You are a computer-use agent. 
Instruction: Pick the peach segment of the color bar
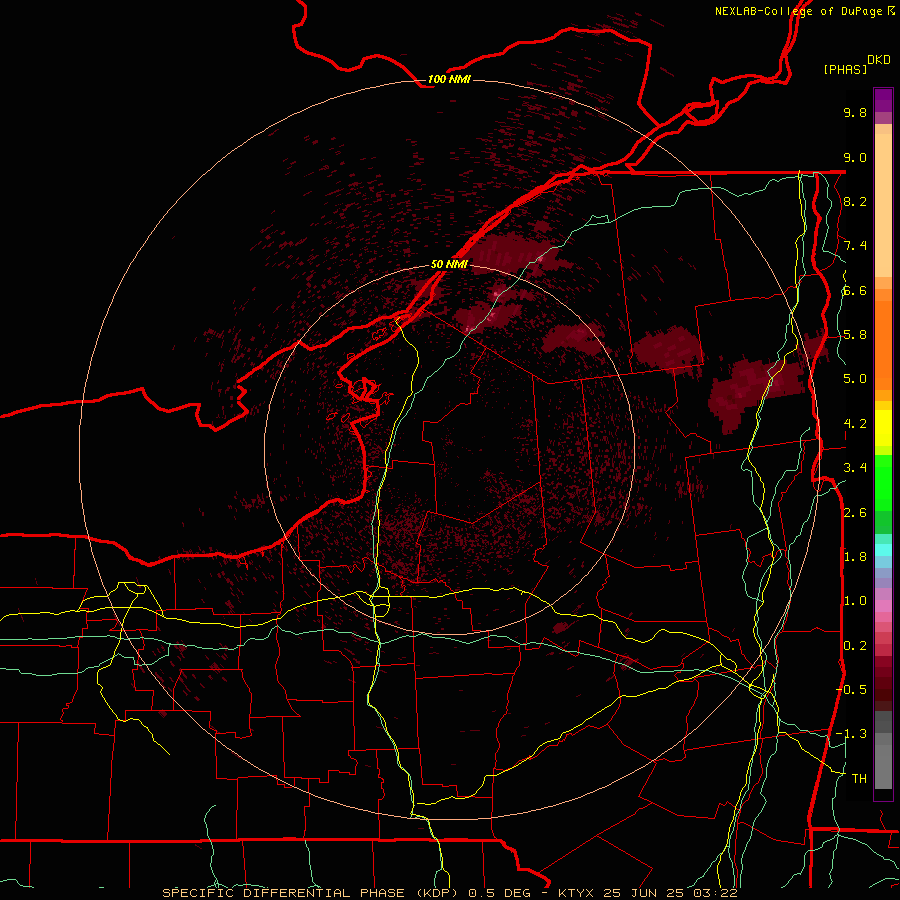click(x=883, y=204)
